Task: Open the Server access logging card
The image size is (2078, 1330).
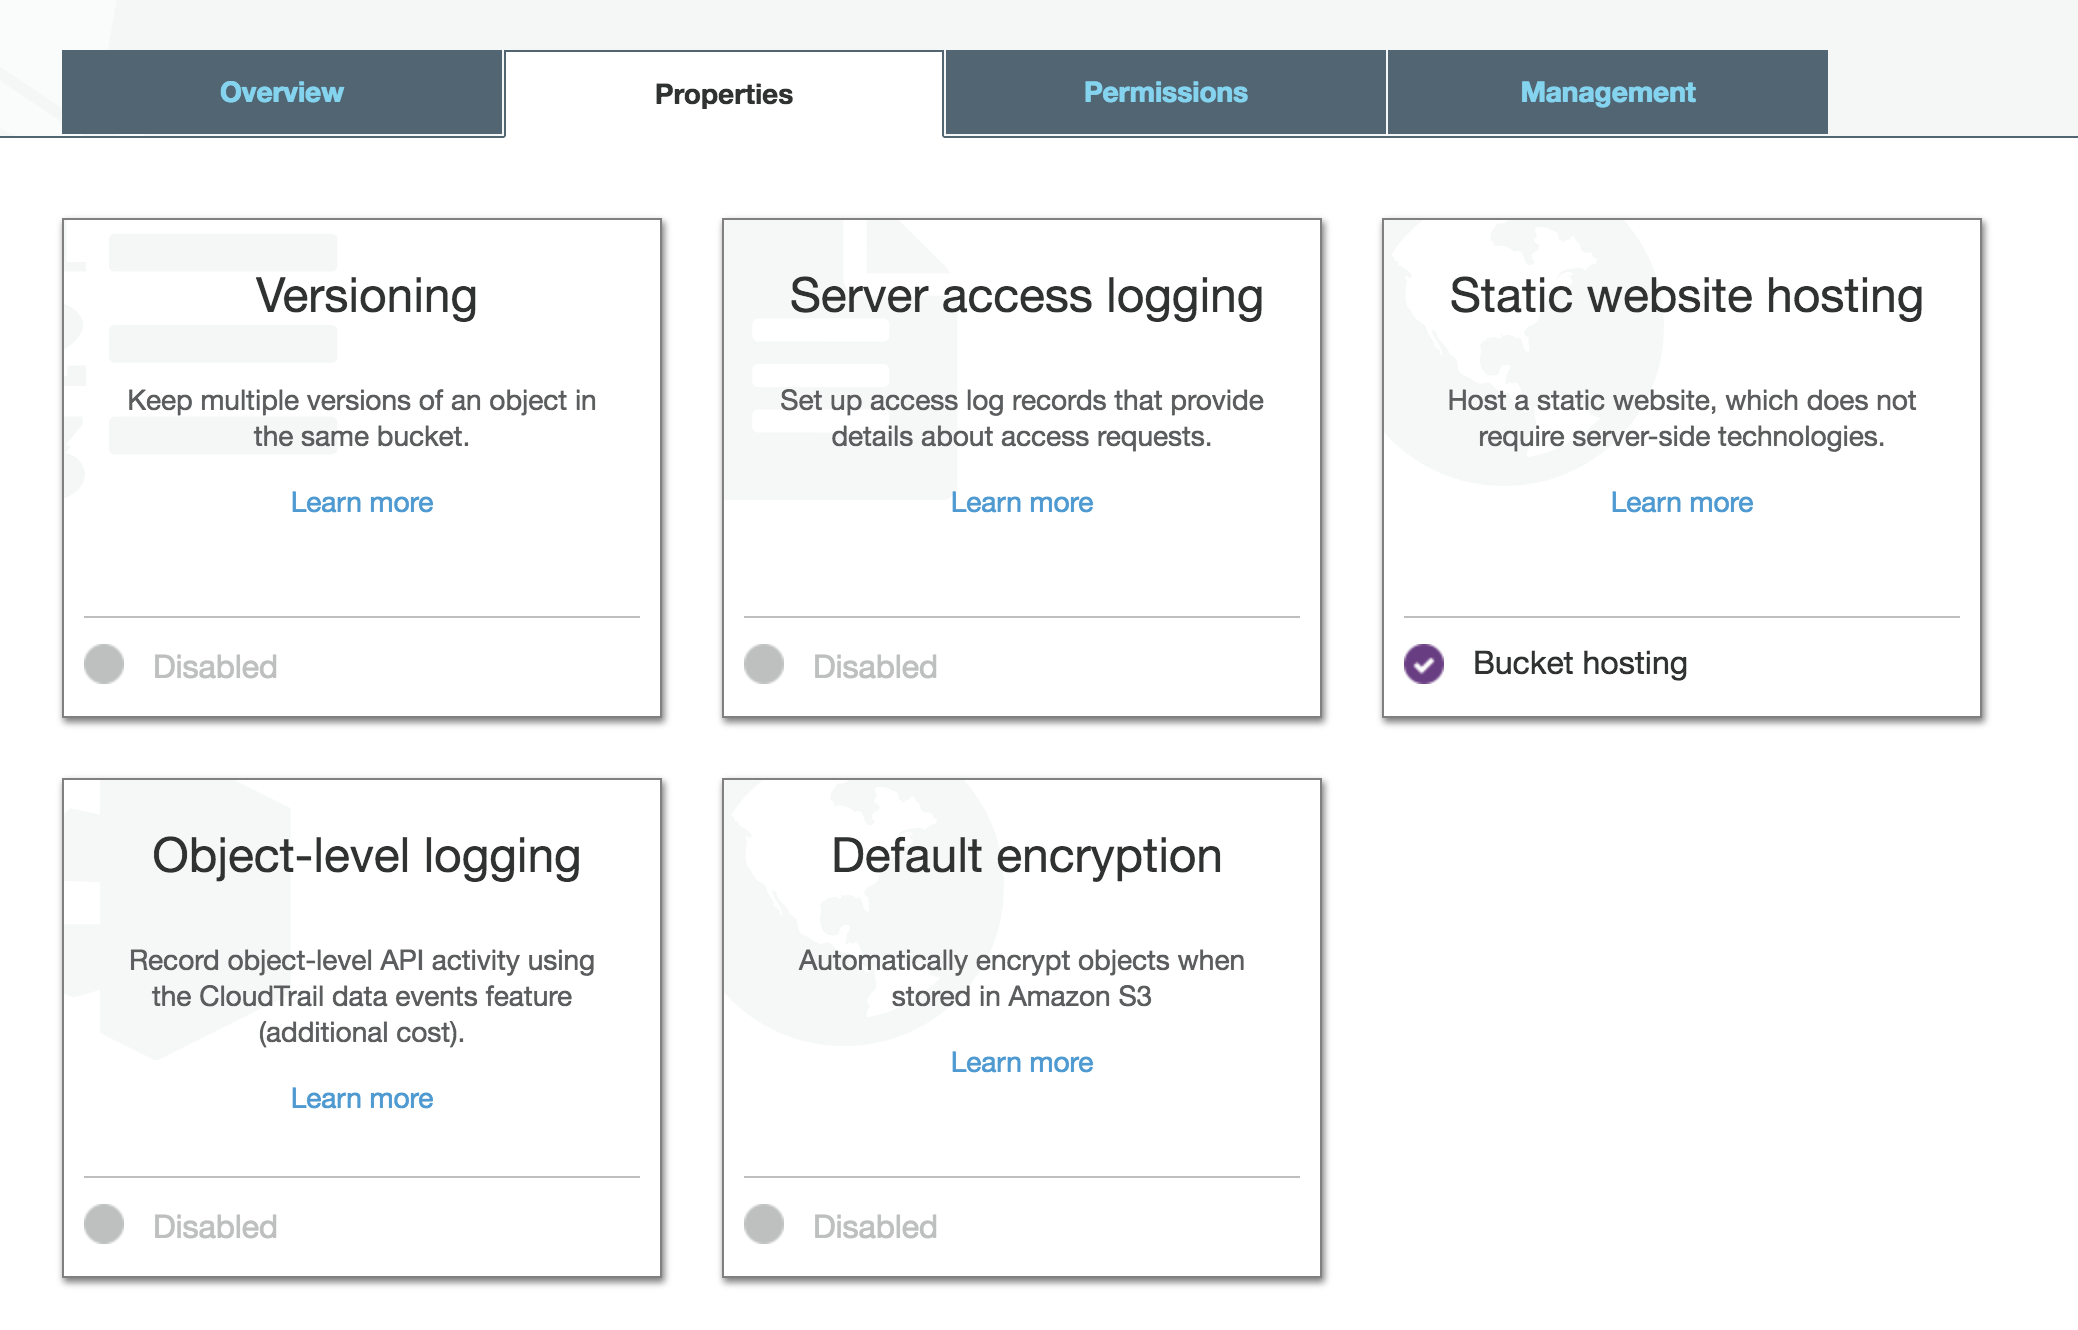Action: [1026, 296]
